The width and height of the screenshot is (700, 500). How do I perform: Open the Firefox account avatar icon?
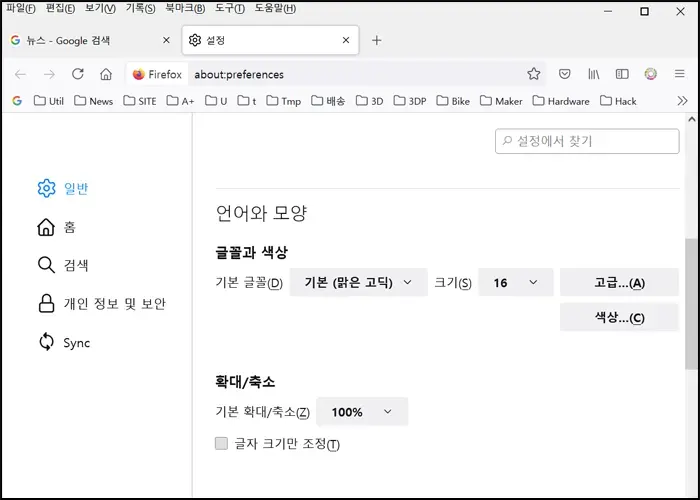tap(650, 74)
